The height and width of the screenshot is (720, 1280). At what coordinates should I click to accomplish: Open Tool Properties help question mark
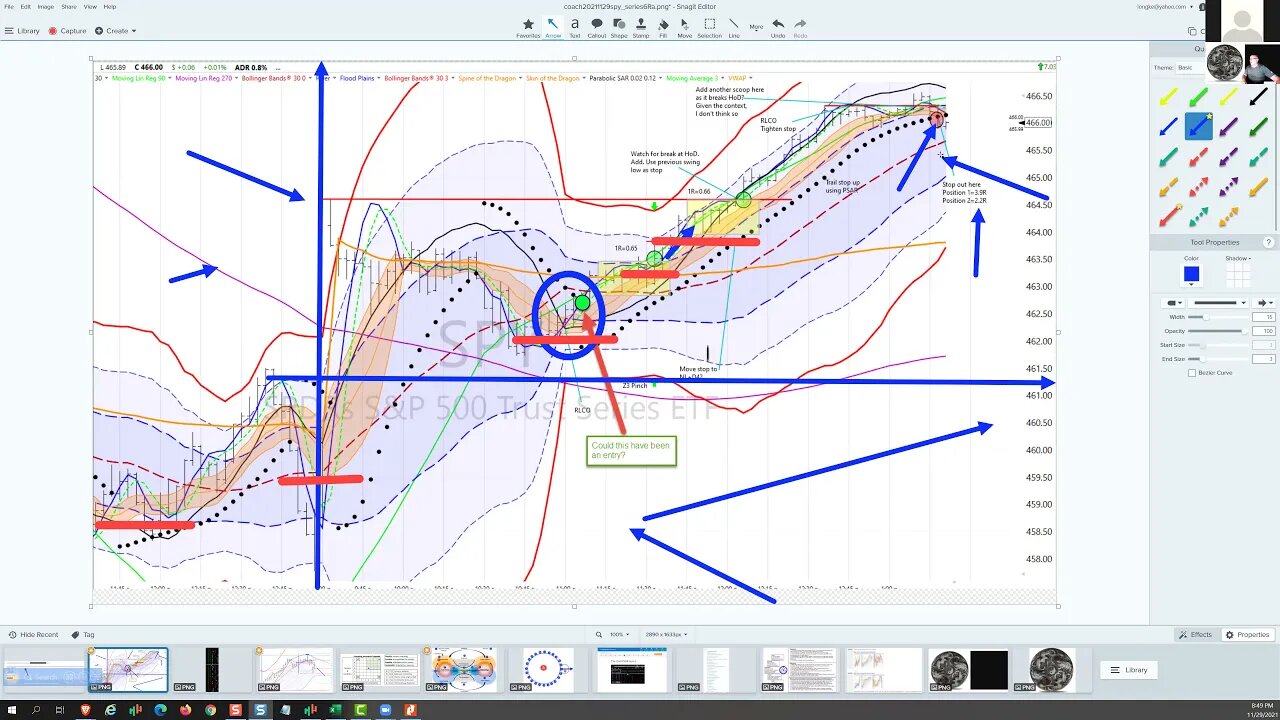(1269, 242)
